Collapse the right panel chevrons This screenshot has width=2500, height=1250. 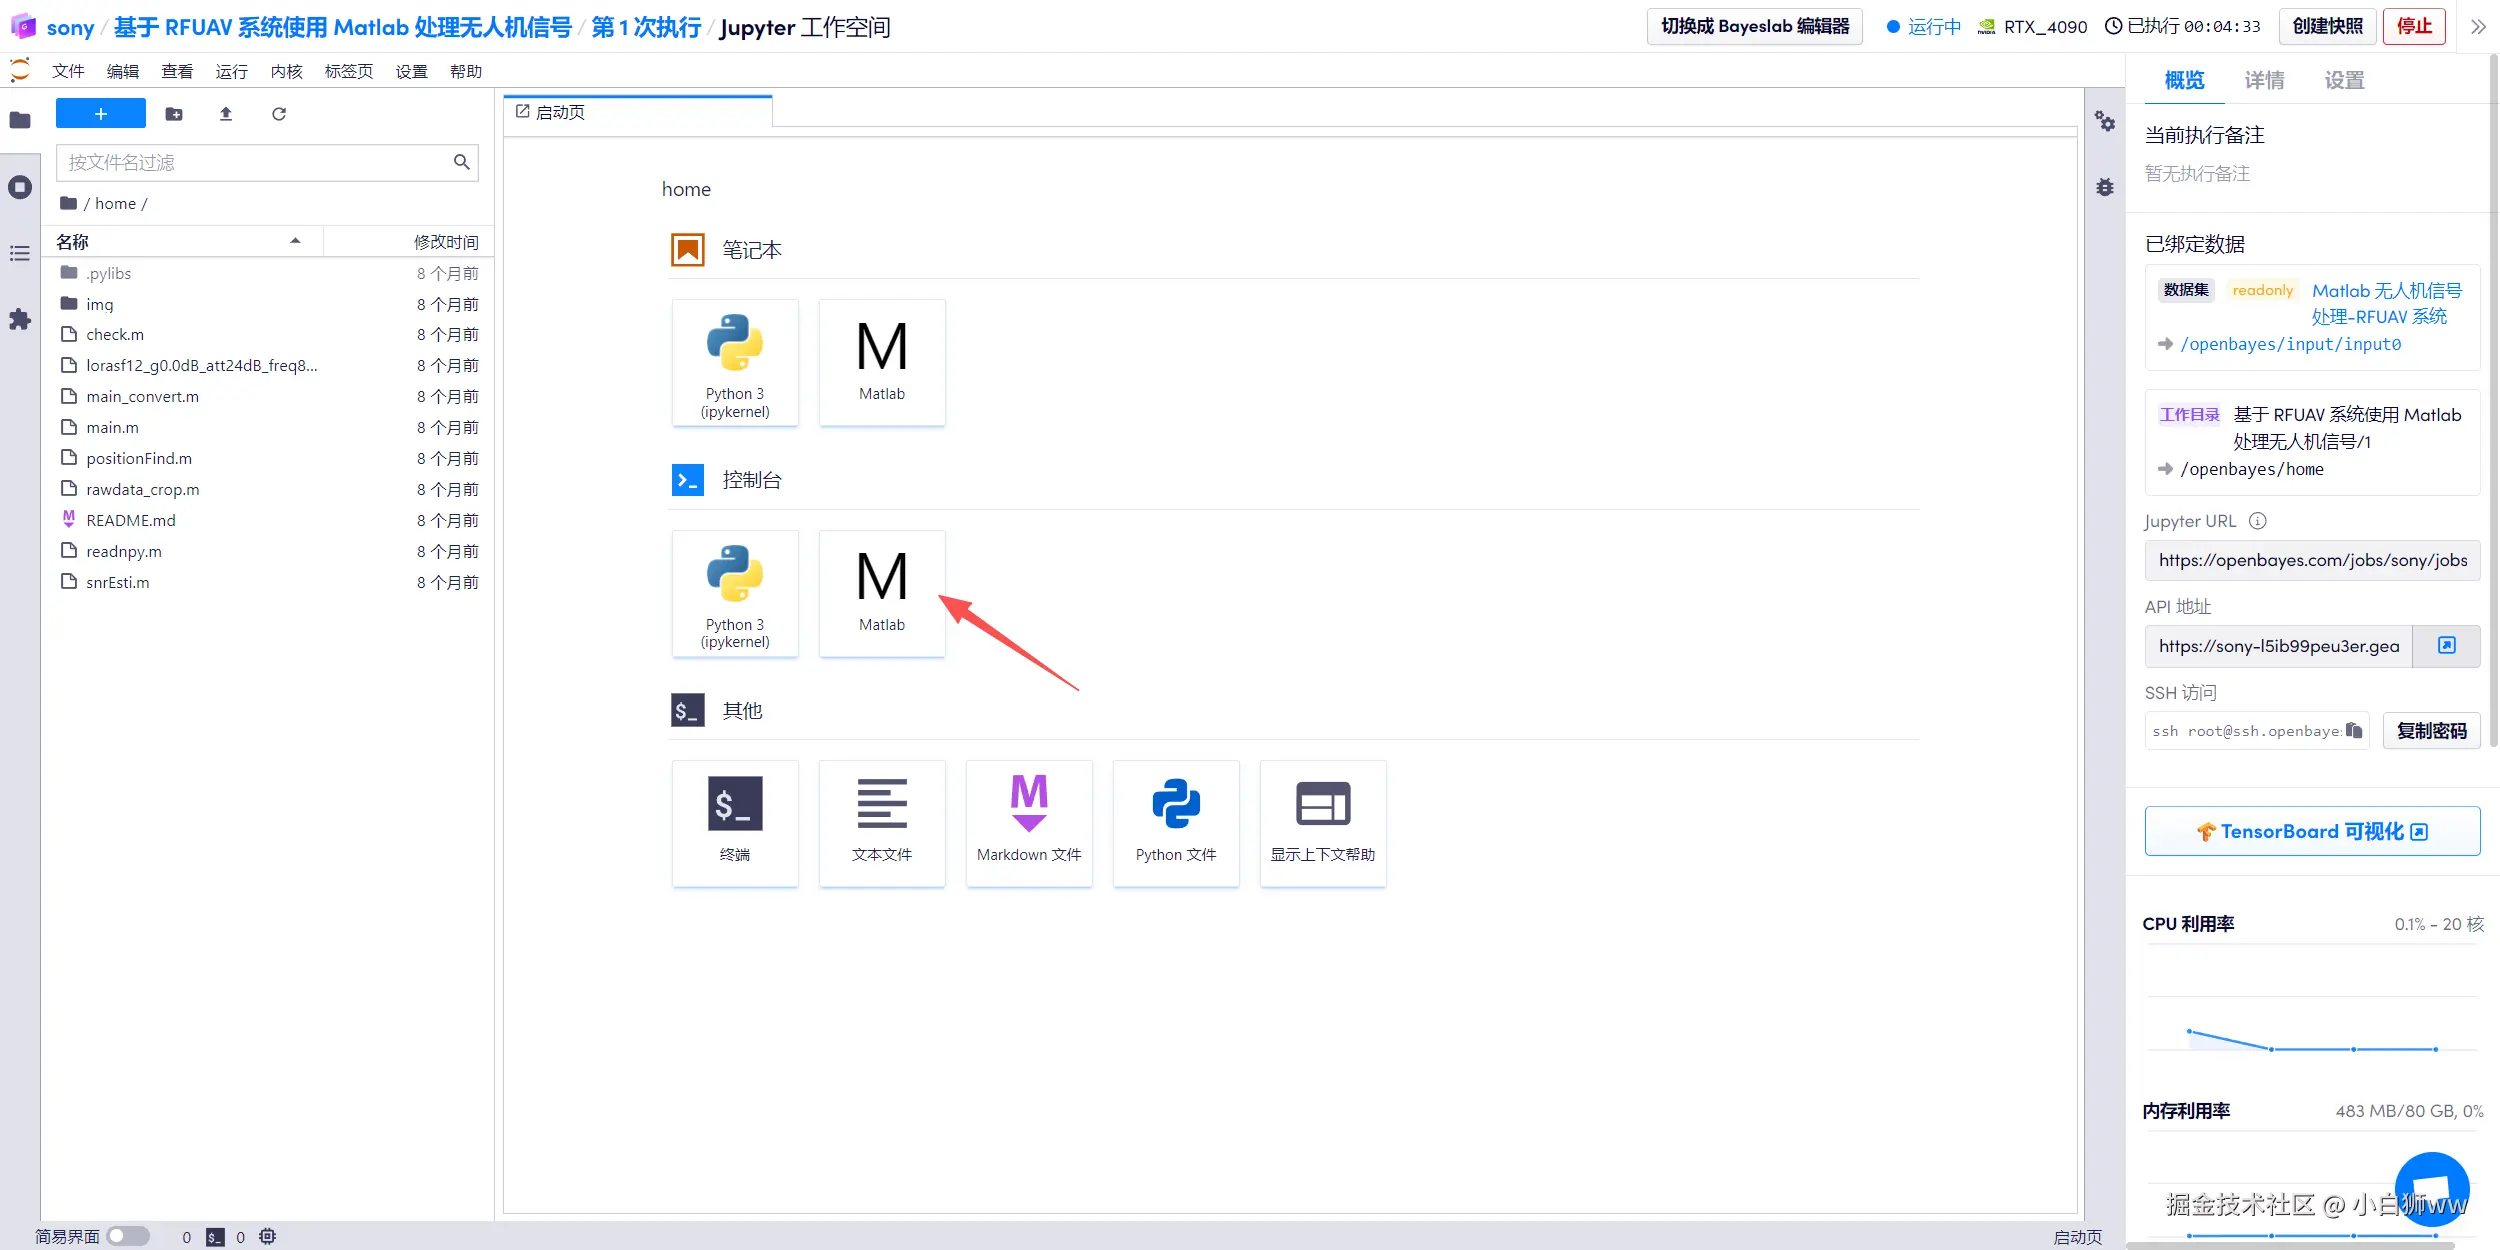tap(2477, 27)
